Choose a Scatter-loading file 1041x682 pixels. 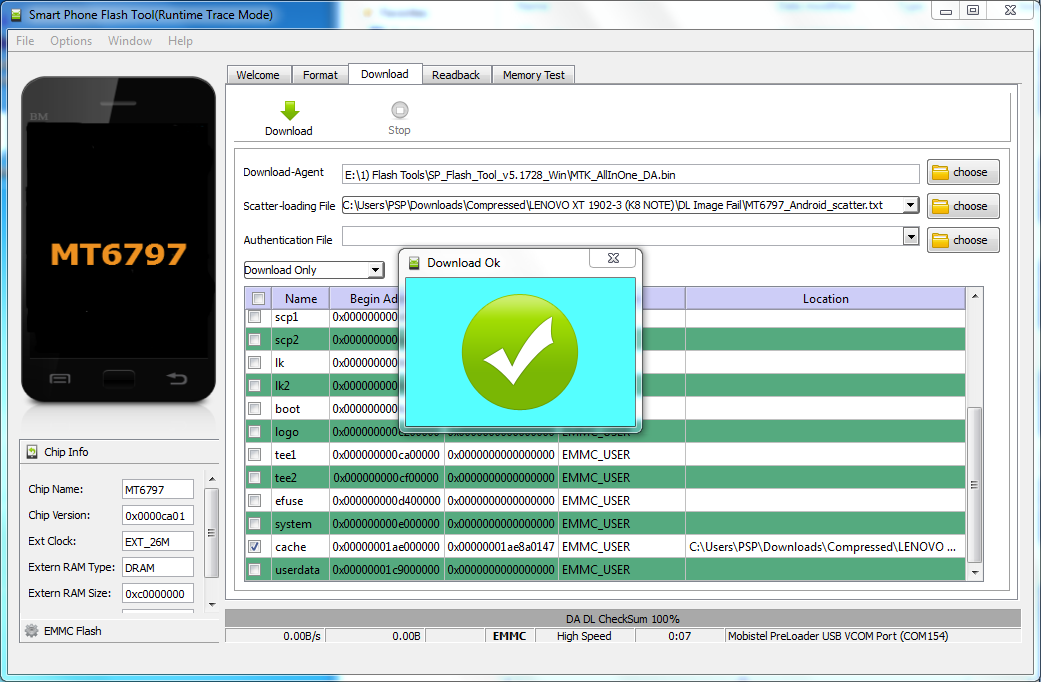pyautogui.click(x=963, y=207)
